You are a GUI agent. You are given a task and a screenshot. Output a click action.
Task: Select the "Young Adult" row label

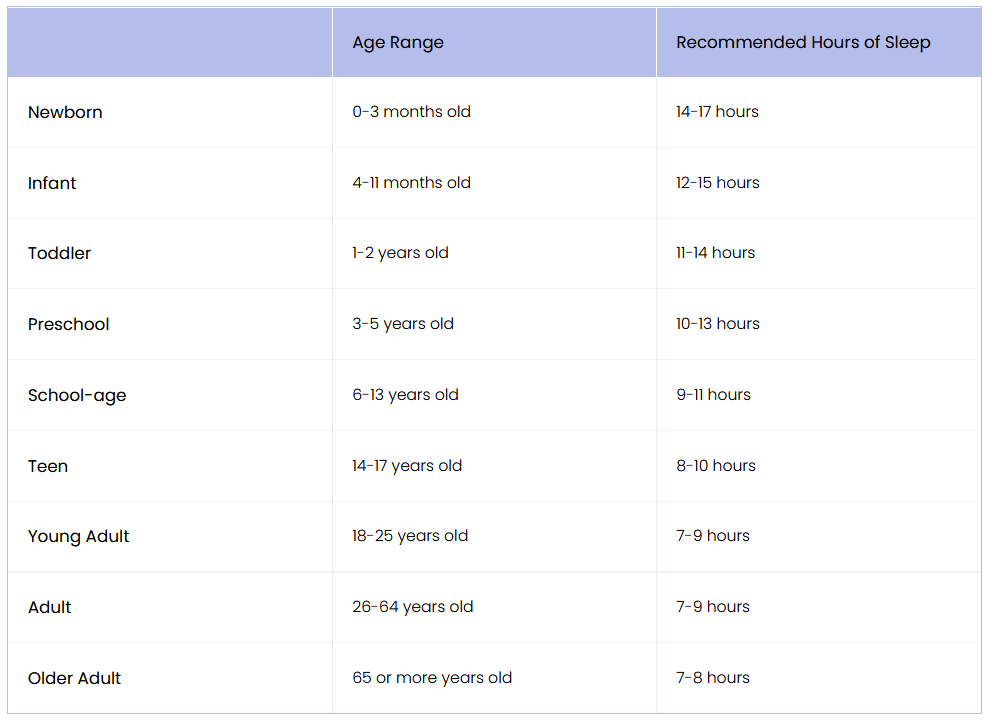click(x=79, y=536)
